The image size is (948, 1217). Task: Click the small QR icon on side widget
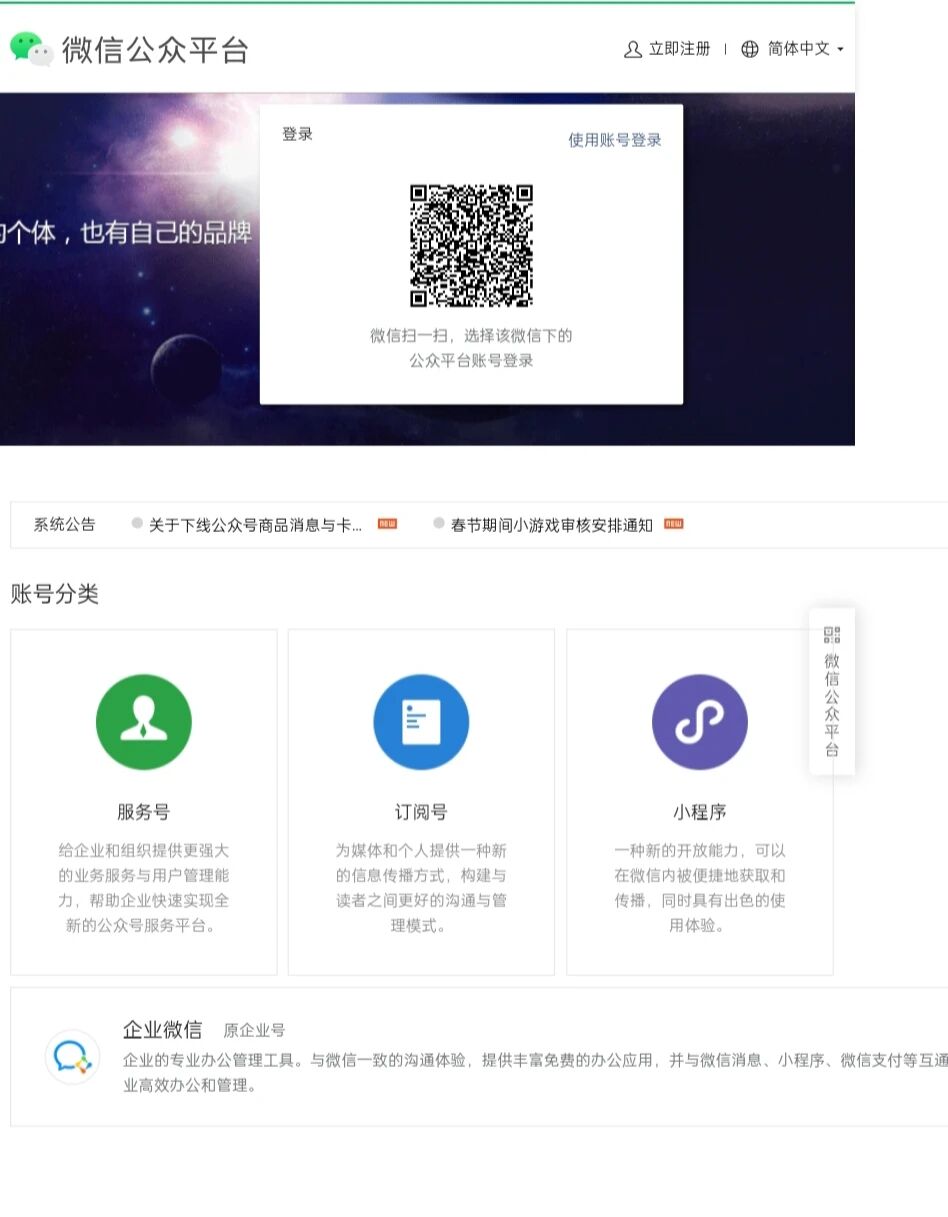pyautogui.click(x=832, y=635)
